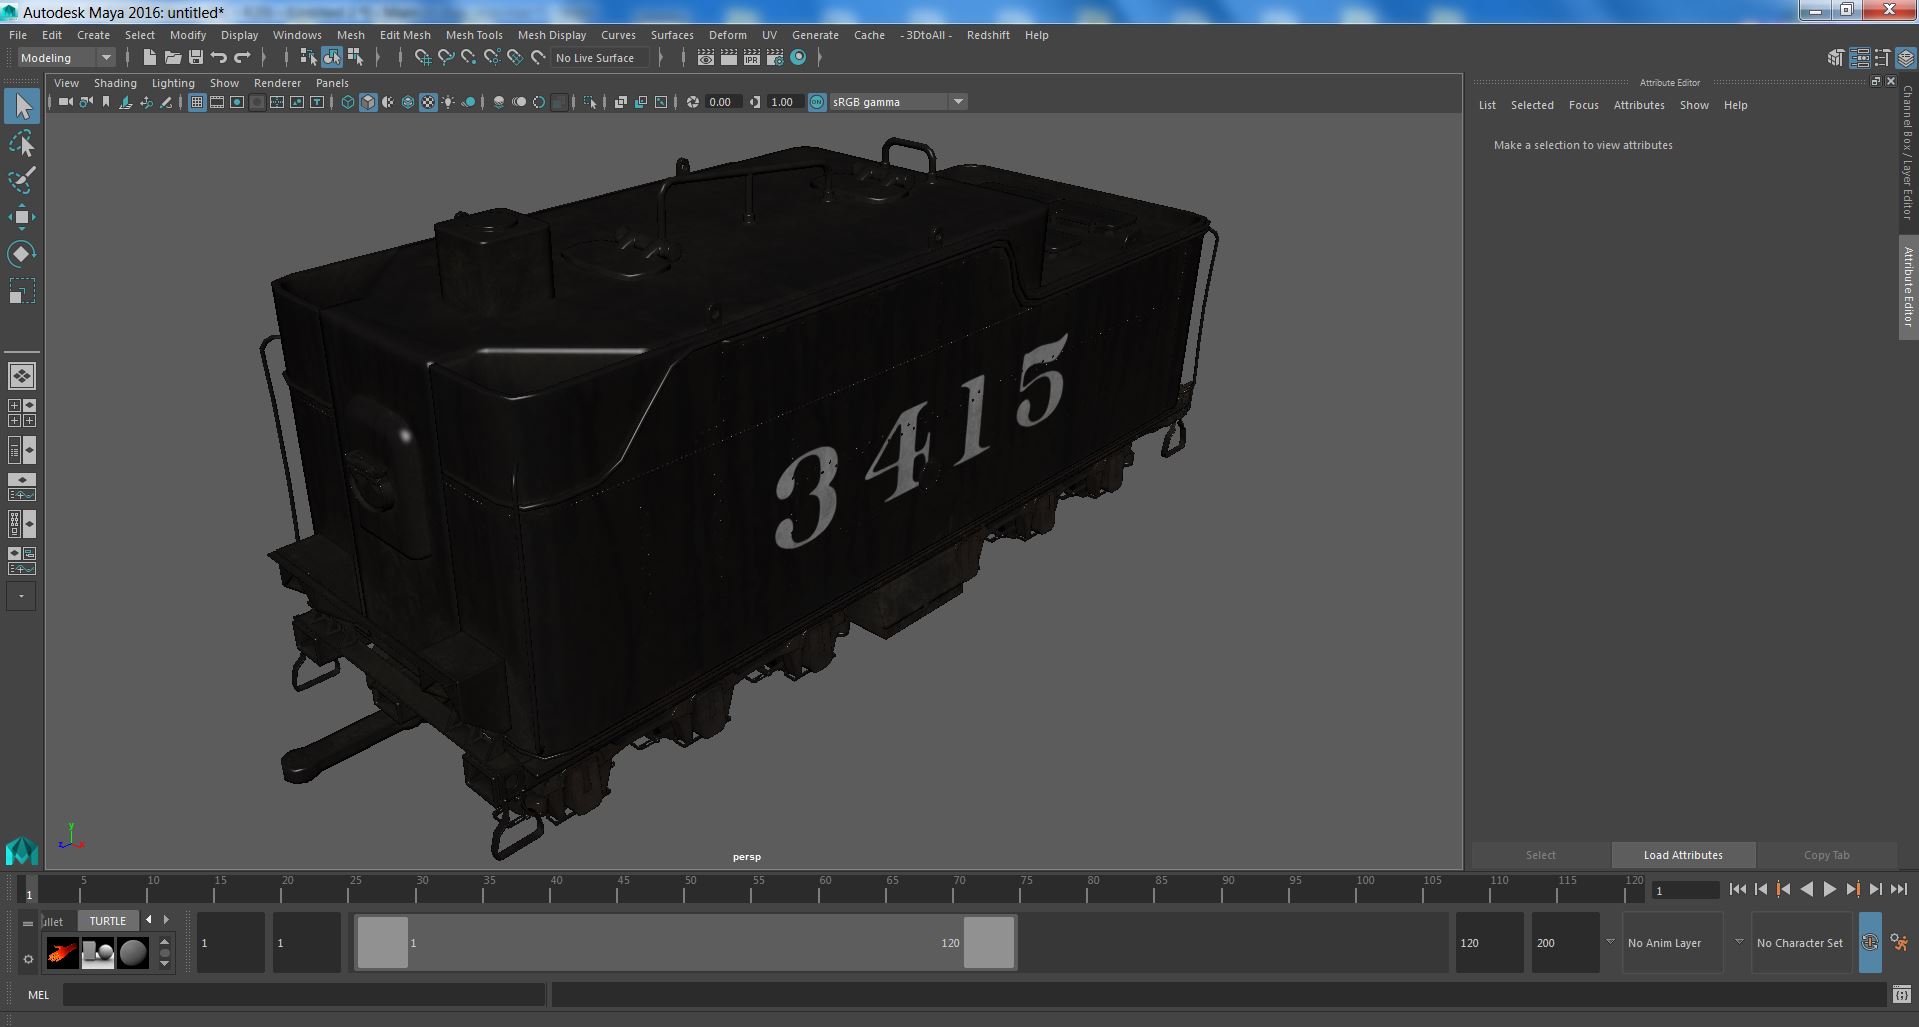Screen dimensions: 1919x1027
Task: Show next shelf tabs with the right arrow
Action: [166, 920]
